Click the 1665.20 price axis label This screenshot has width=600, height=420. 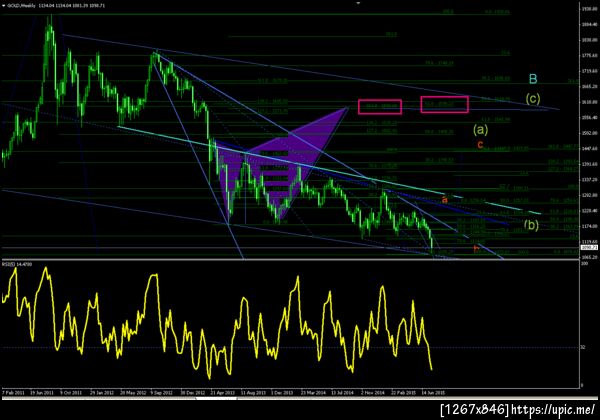(x=590, y=86)
